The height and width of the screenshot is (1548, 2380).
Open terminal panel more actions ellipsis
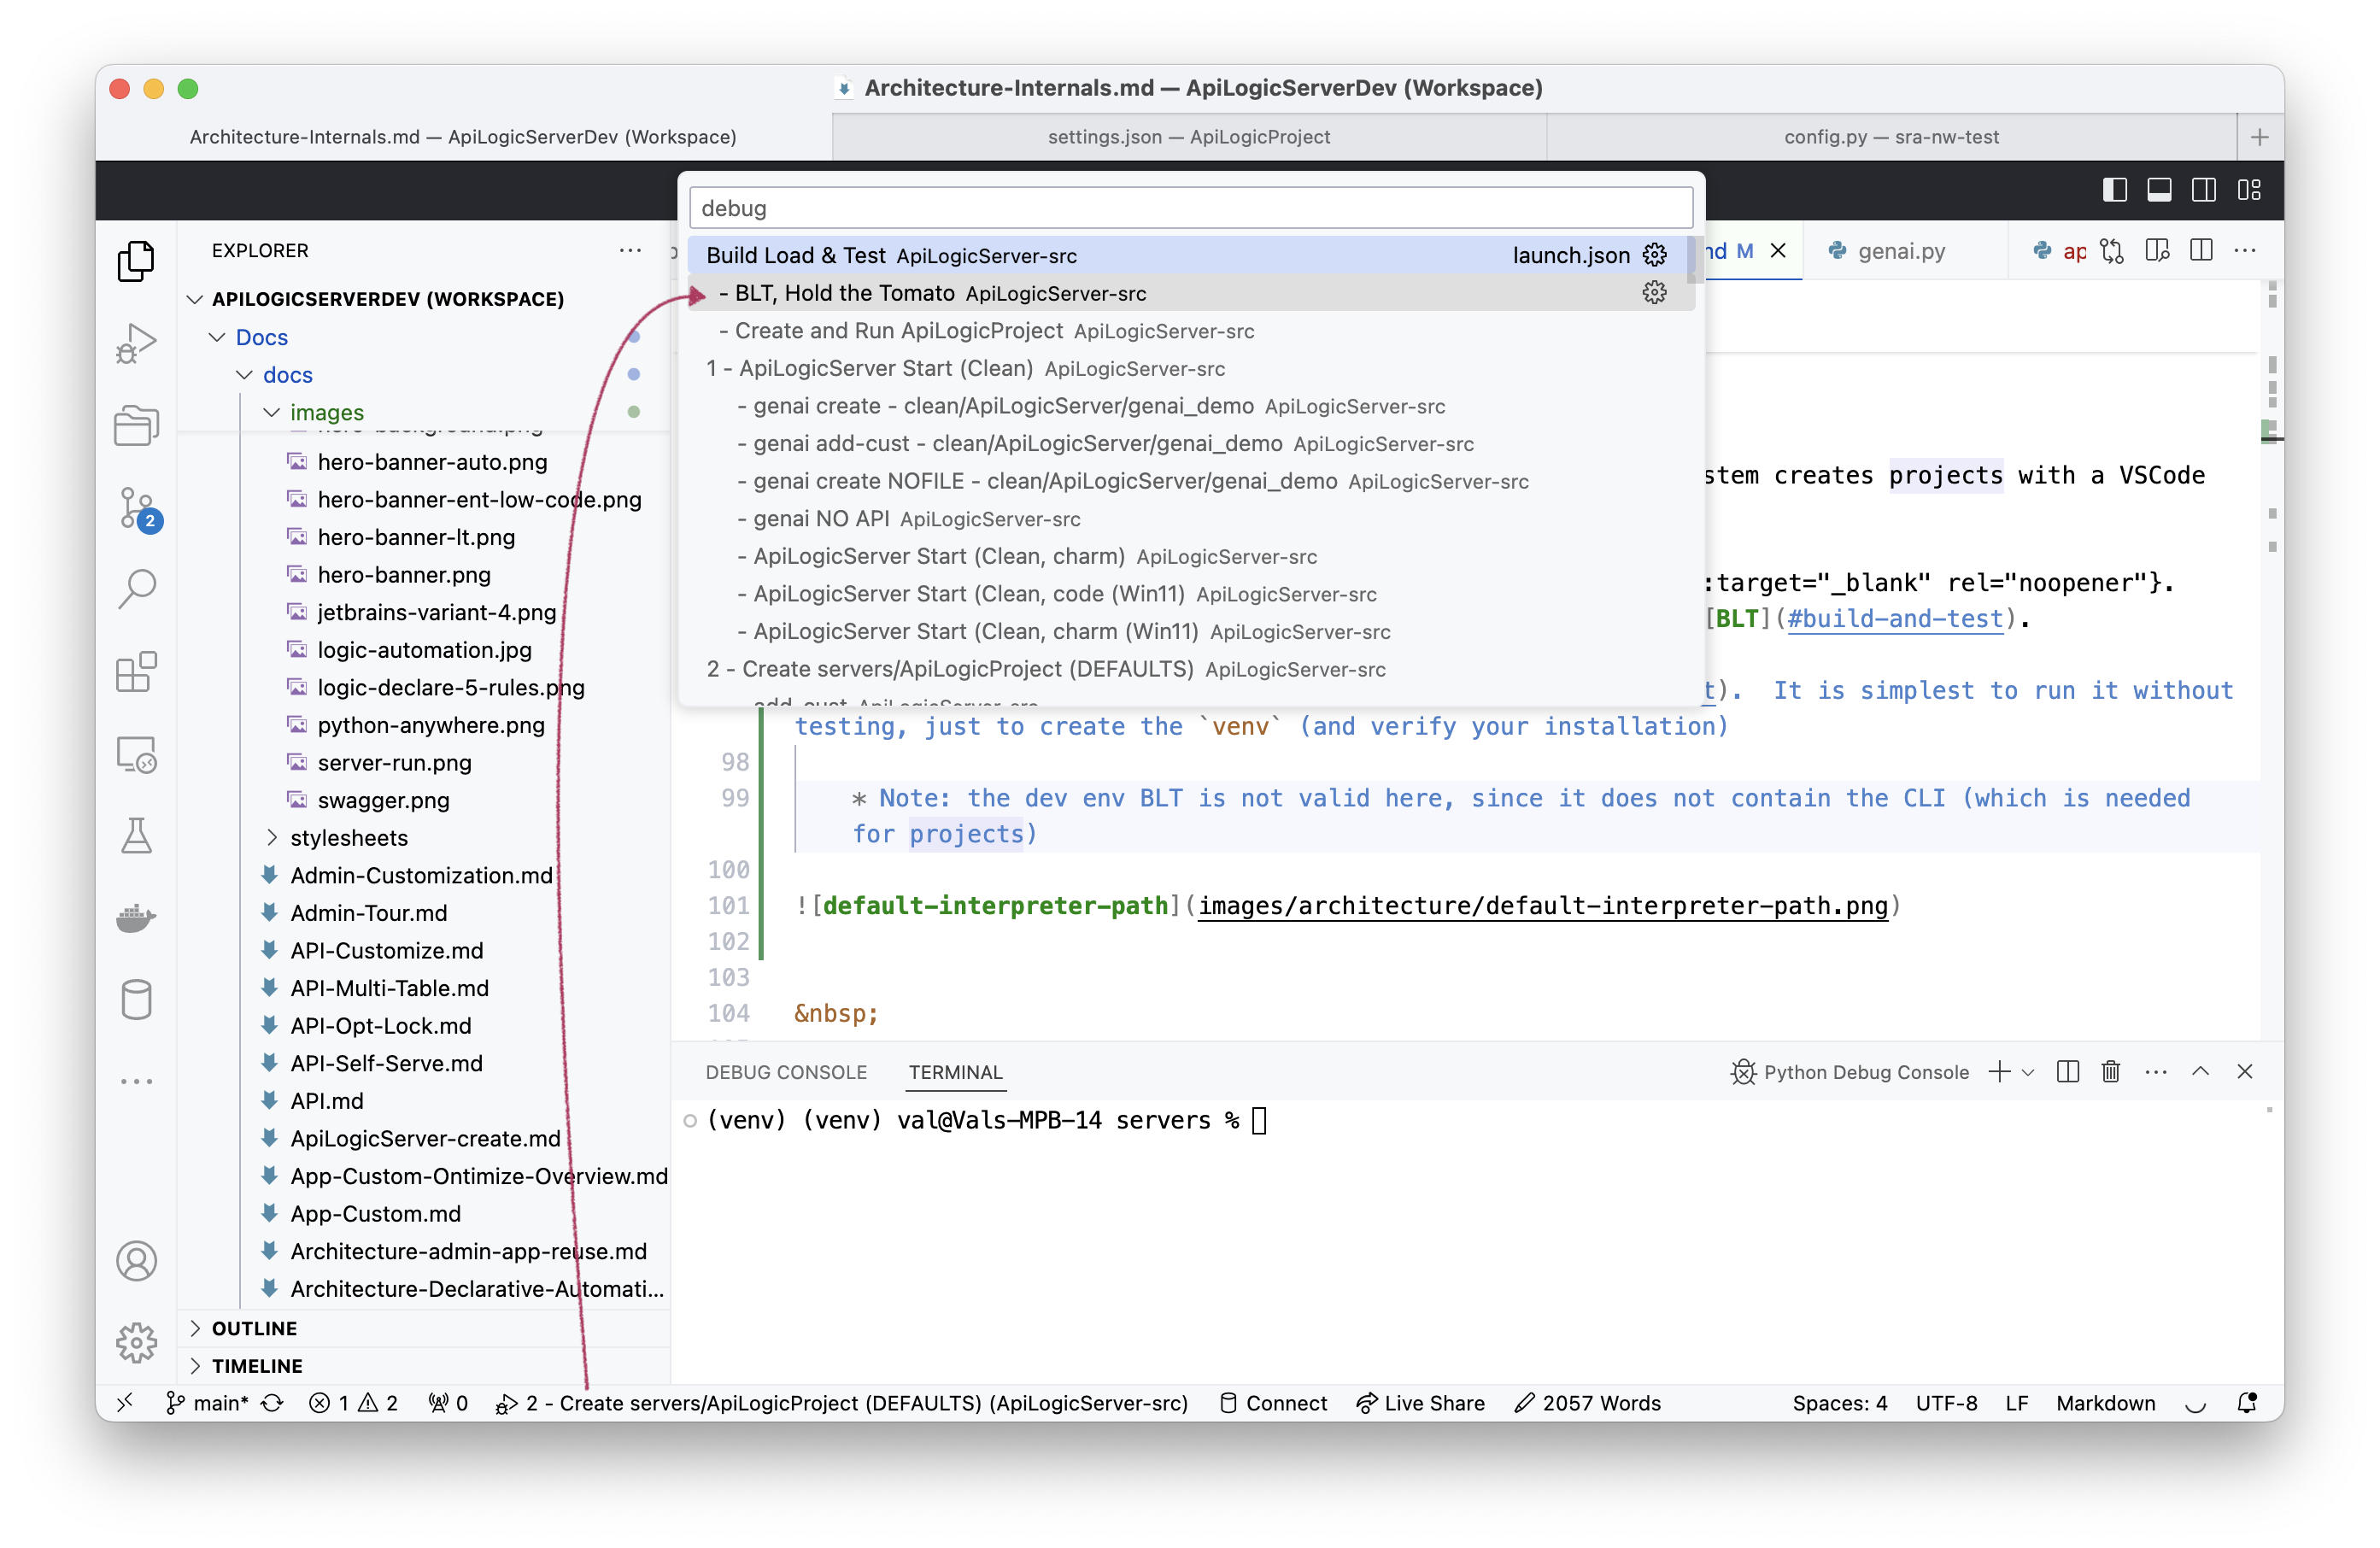[2156, 1071]
